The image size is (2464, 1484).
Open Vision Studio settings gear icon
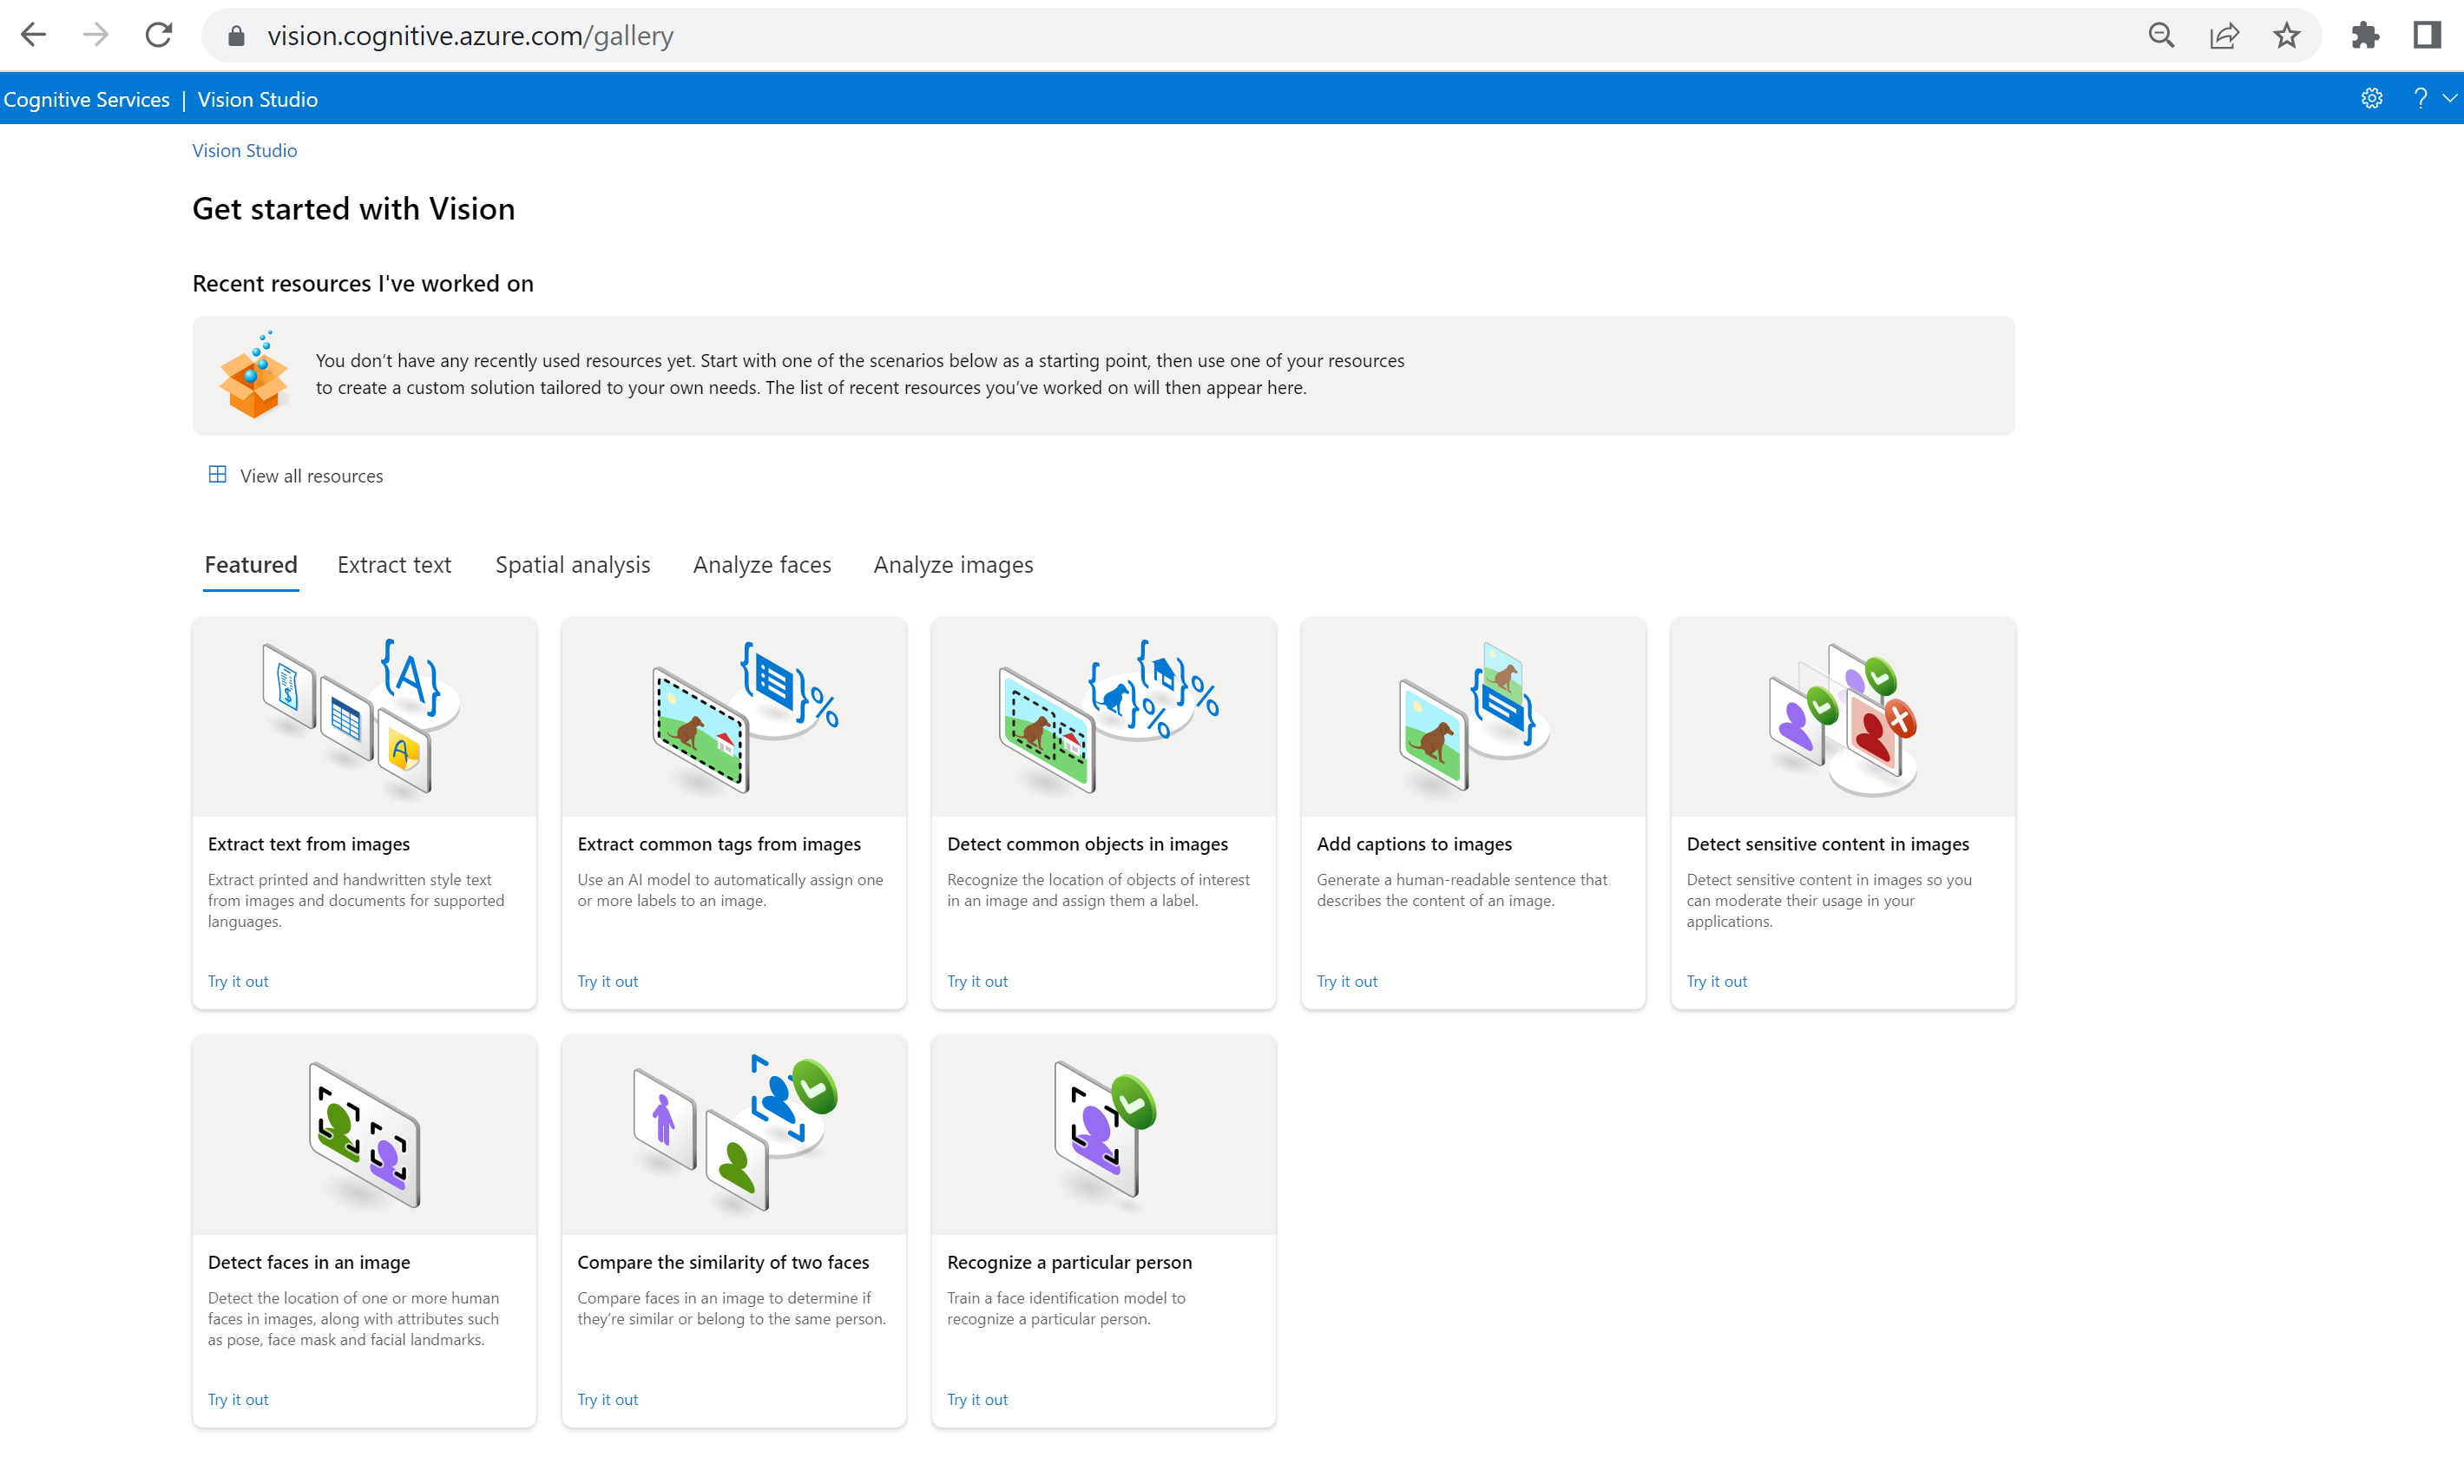pyautogui.click(x=2371, y=98)
